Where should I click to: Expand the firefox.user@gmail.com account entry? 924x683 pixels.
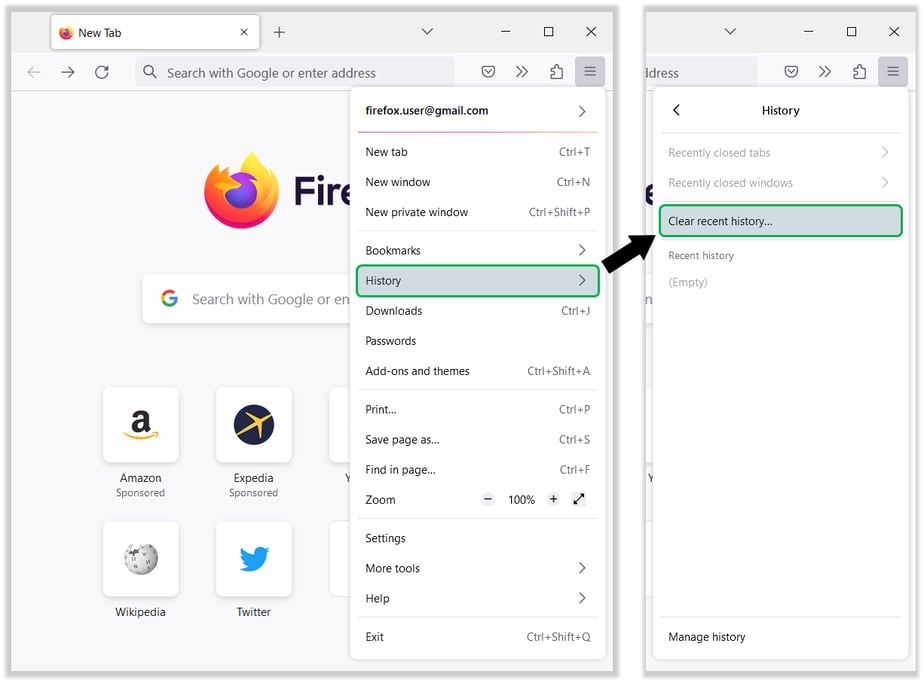477,111
